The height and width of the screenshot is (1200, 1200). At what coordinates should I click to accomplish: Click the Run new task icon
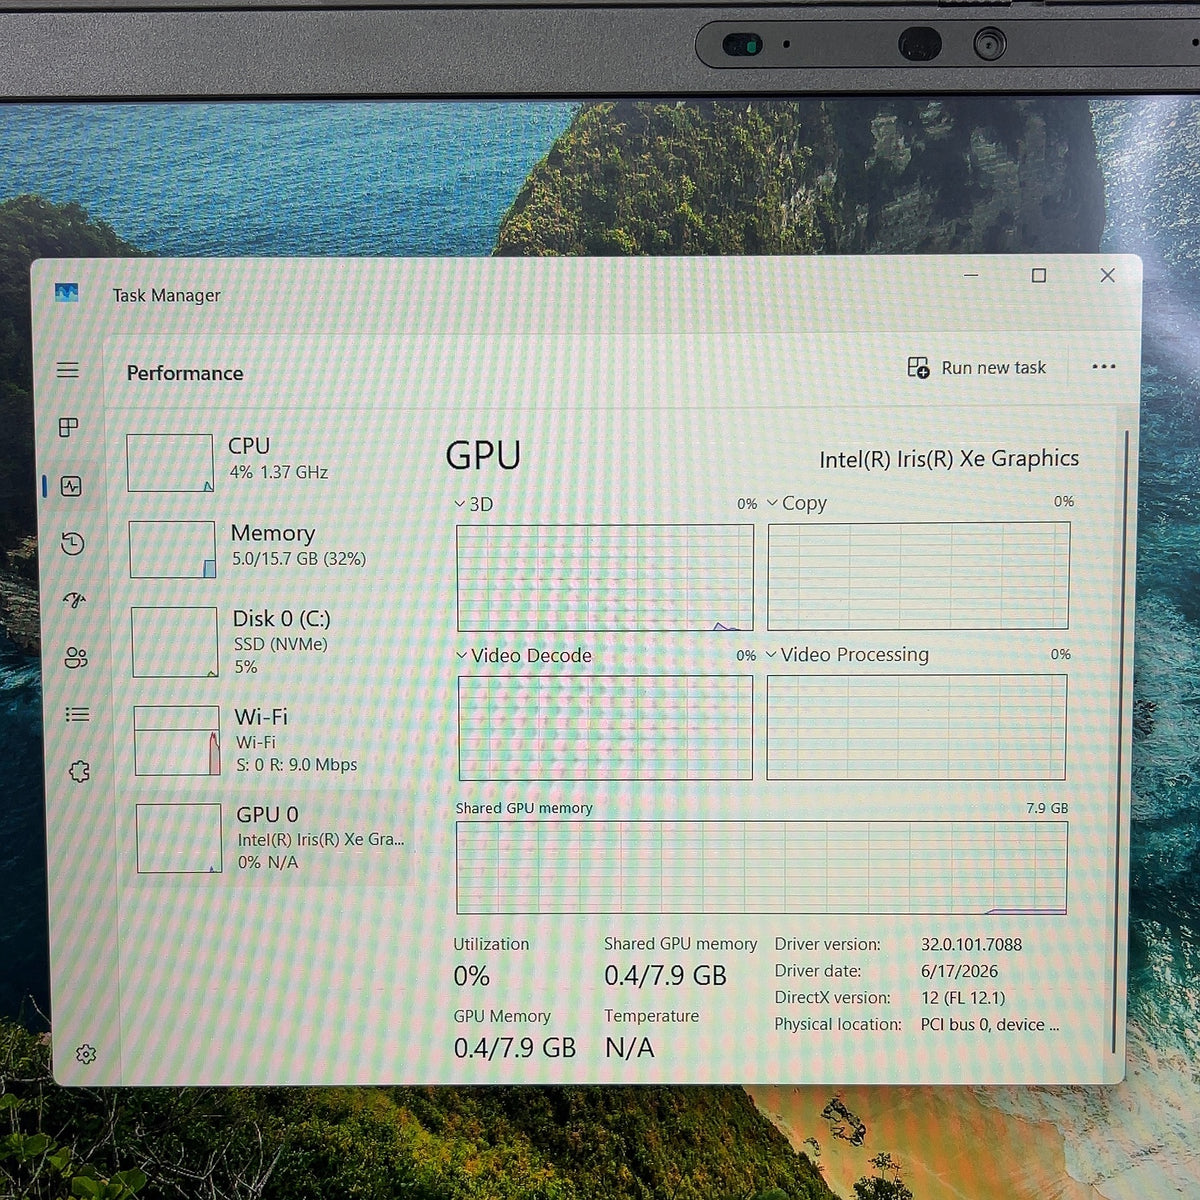[x=918, y=367]
